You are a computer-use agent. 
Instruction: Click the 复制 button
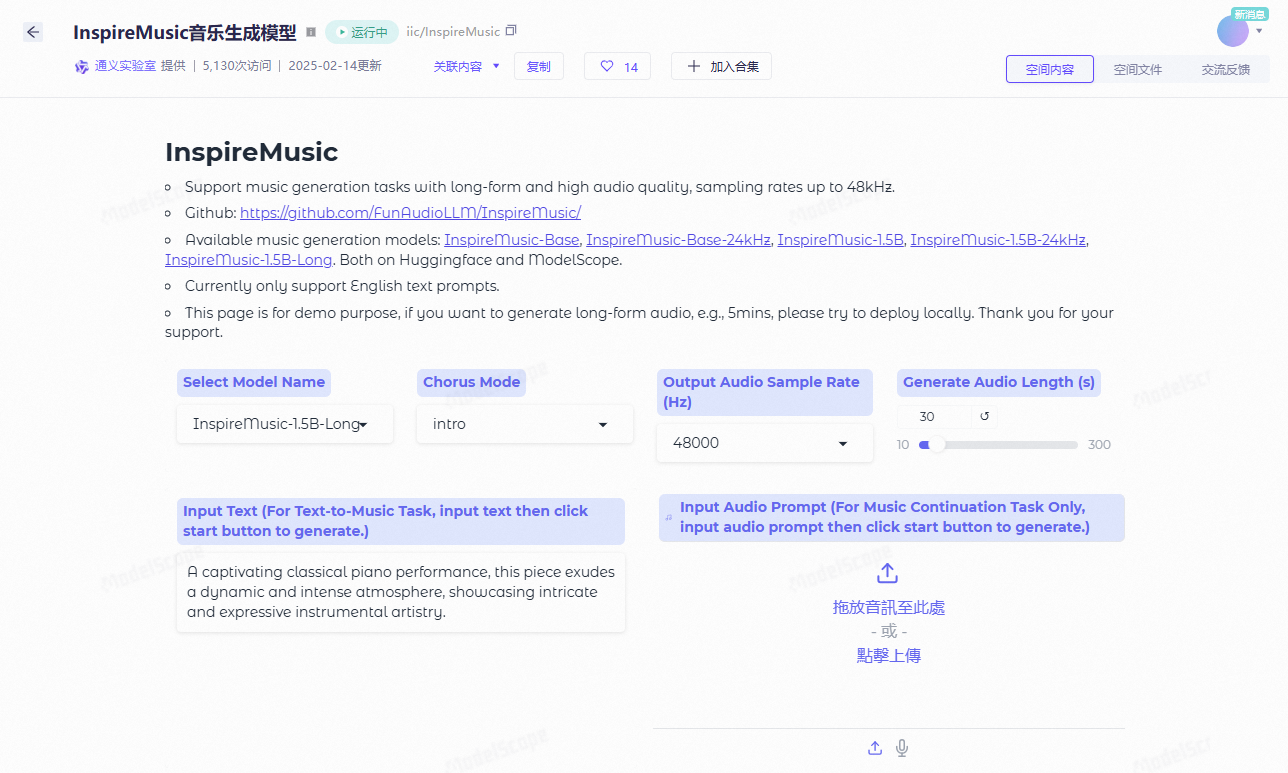(x=539, y=67)
